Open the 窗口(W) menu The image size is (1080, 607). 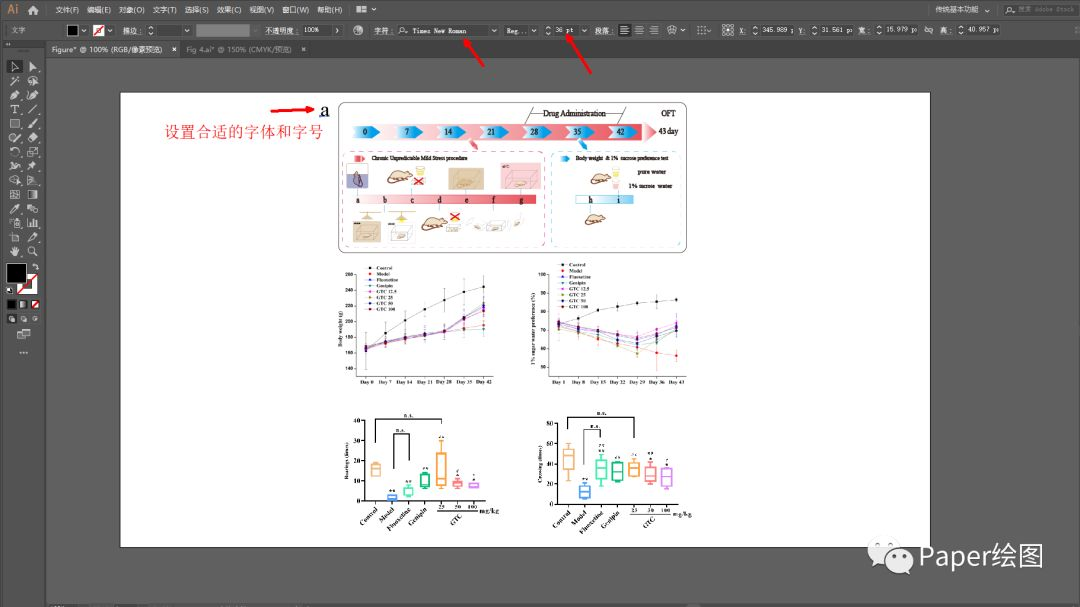tap(296, 9)
